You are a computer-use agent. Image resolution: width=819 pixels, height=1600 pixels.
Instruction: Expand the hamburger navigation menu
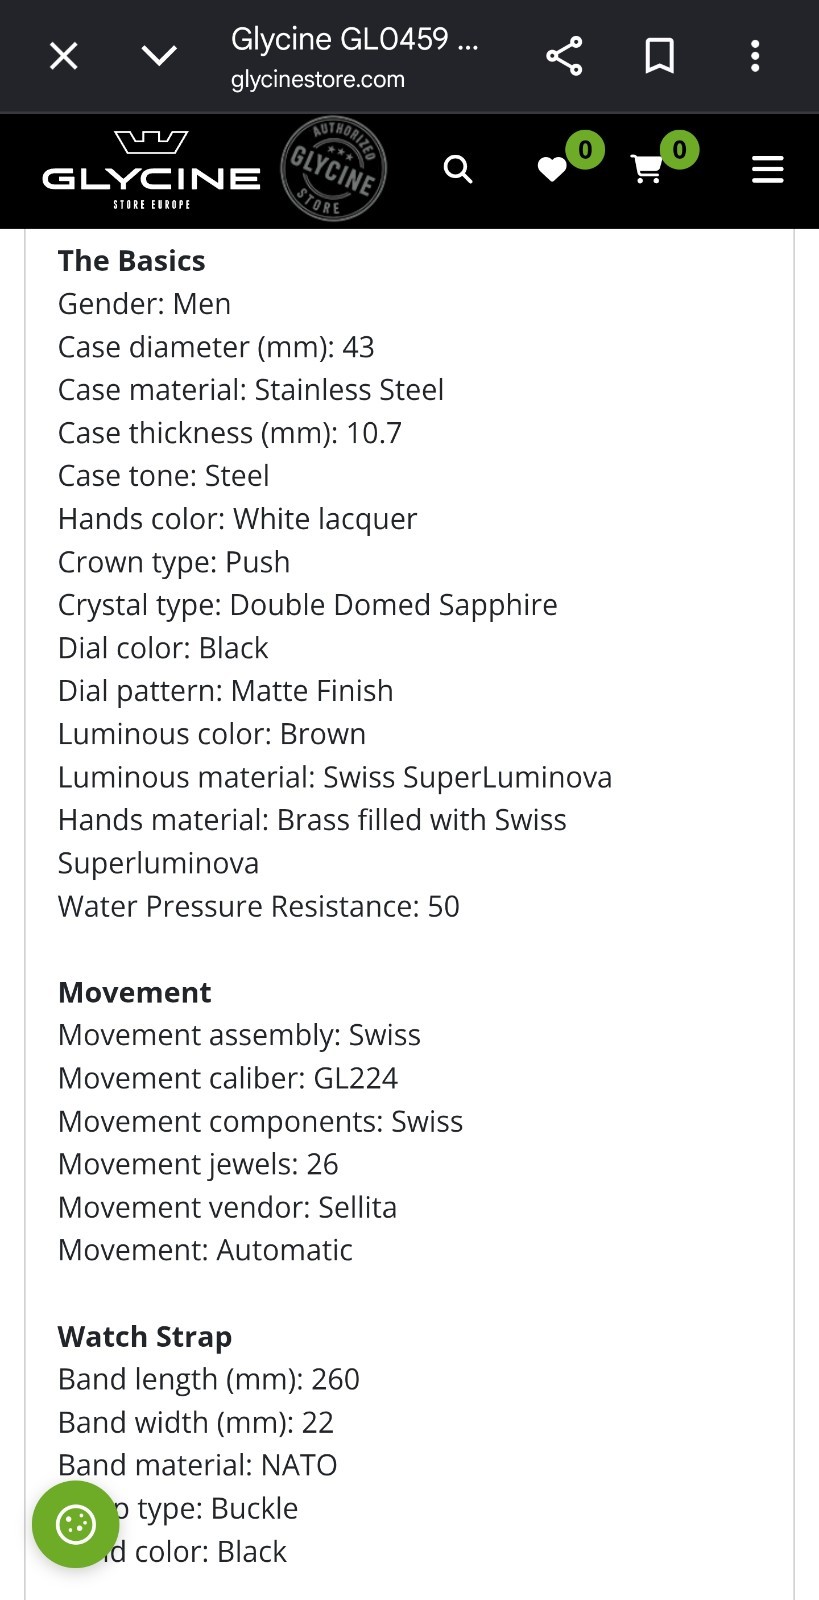pyautogui.click(x=767, y=169)
